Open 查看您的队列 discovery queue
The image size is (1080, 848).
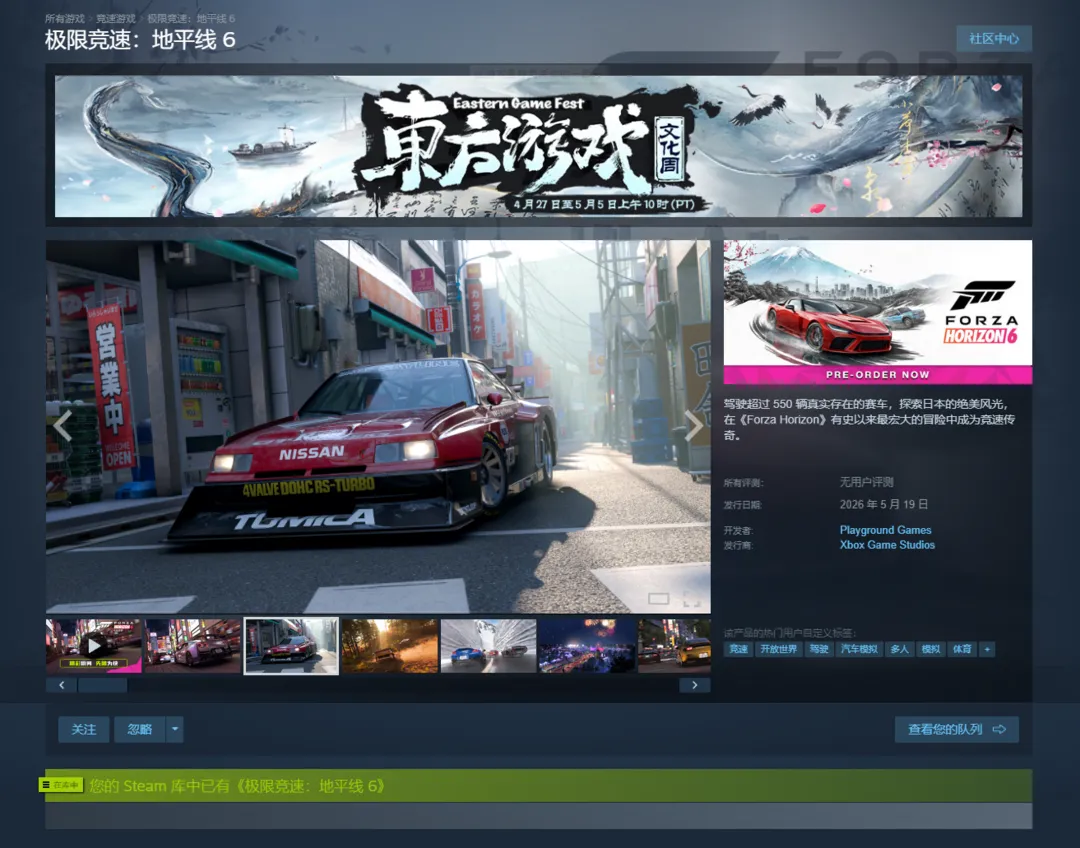pos(957,730)
